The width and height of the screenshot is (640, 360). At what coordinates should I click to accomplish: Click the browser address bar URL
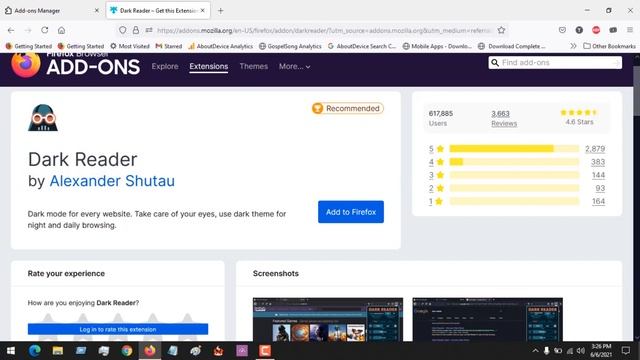click(x=324, y=30)
